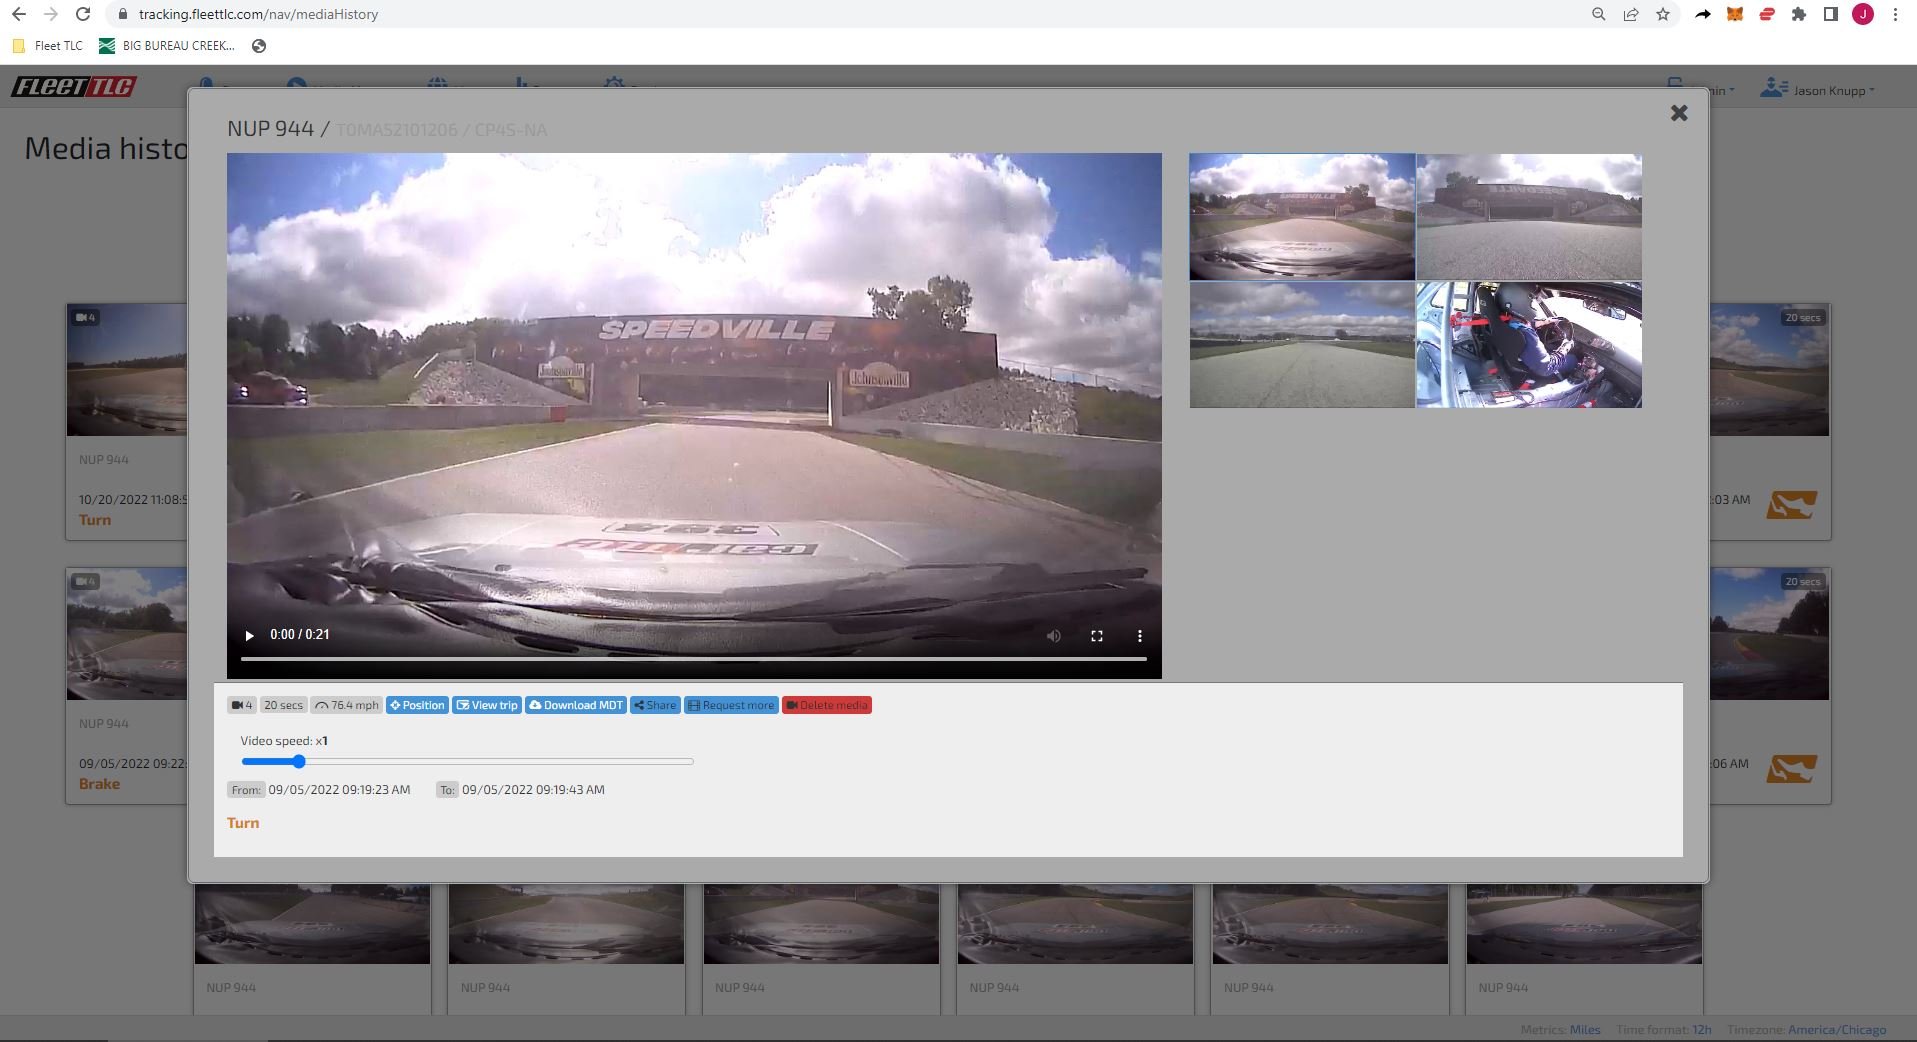This screenshot has width=1917, height=1042.
Task: Click the track map icon beside 03 AM
Action: 1791,505
